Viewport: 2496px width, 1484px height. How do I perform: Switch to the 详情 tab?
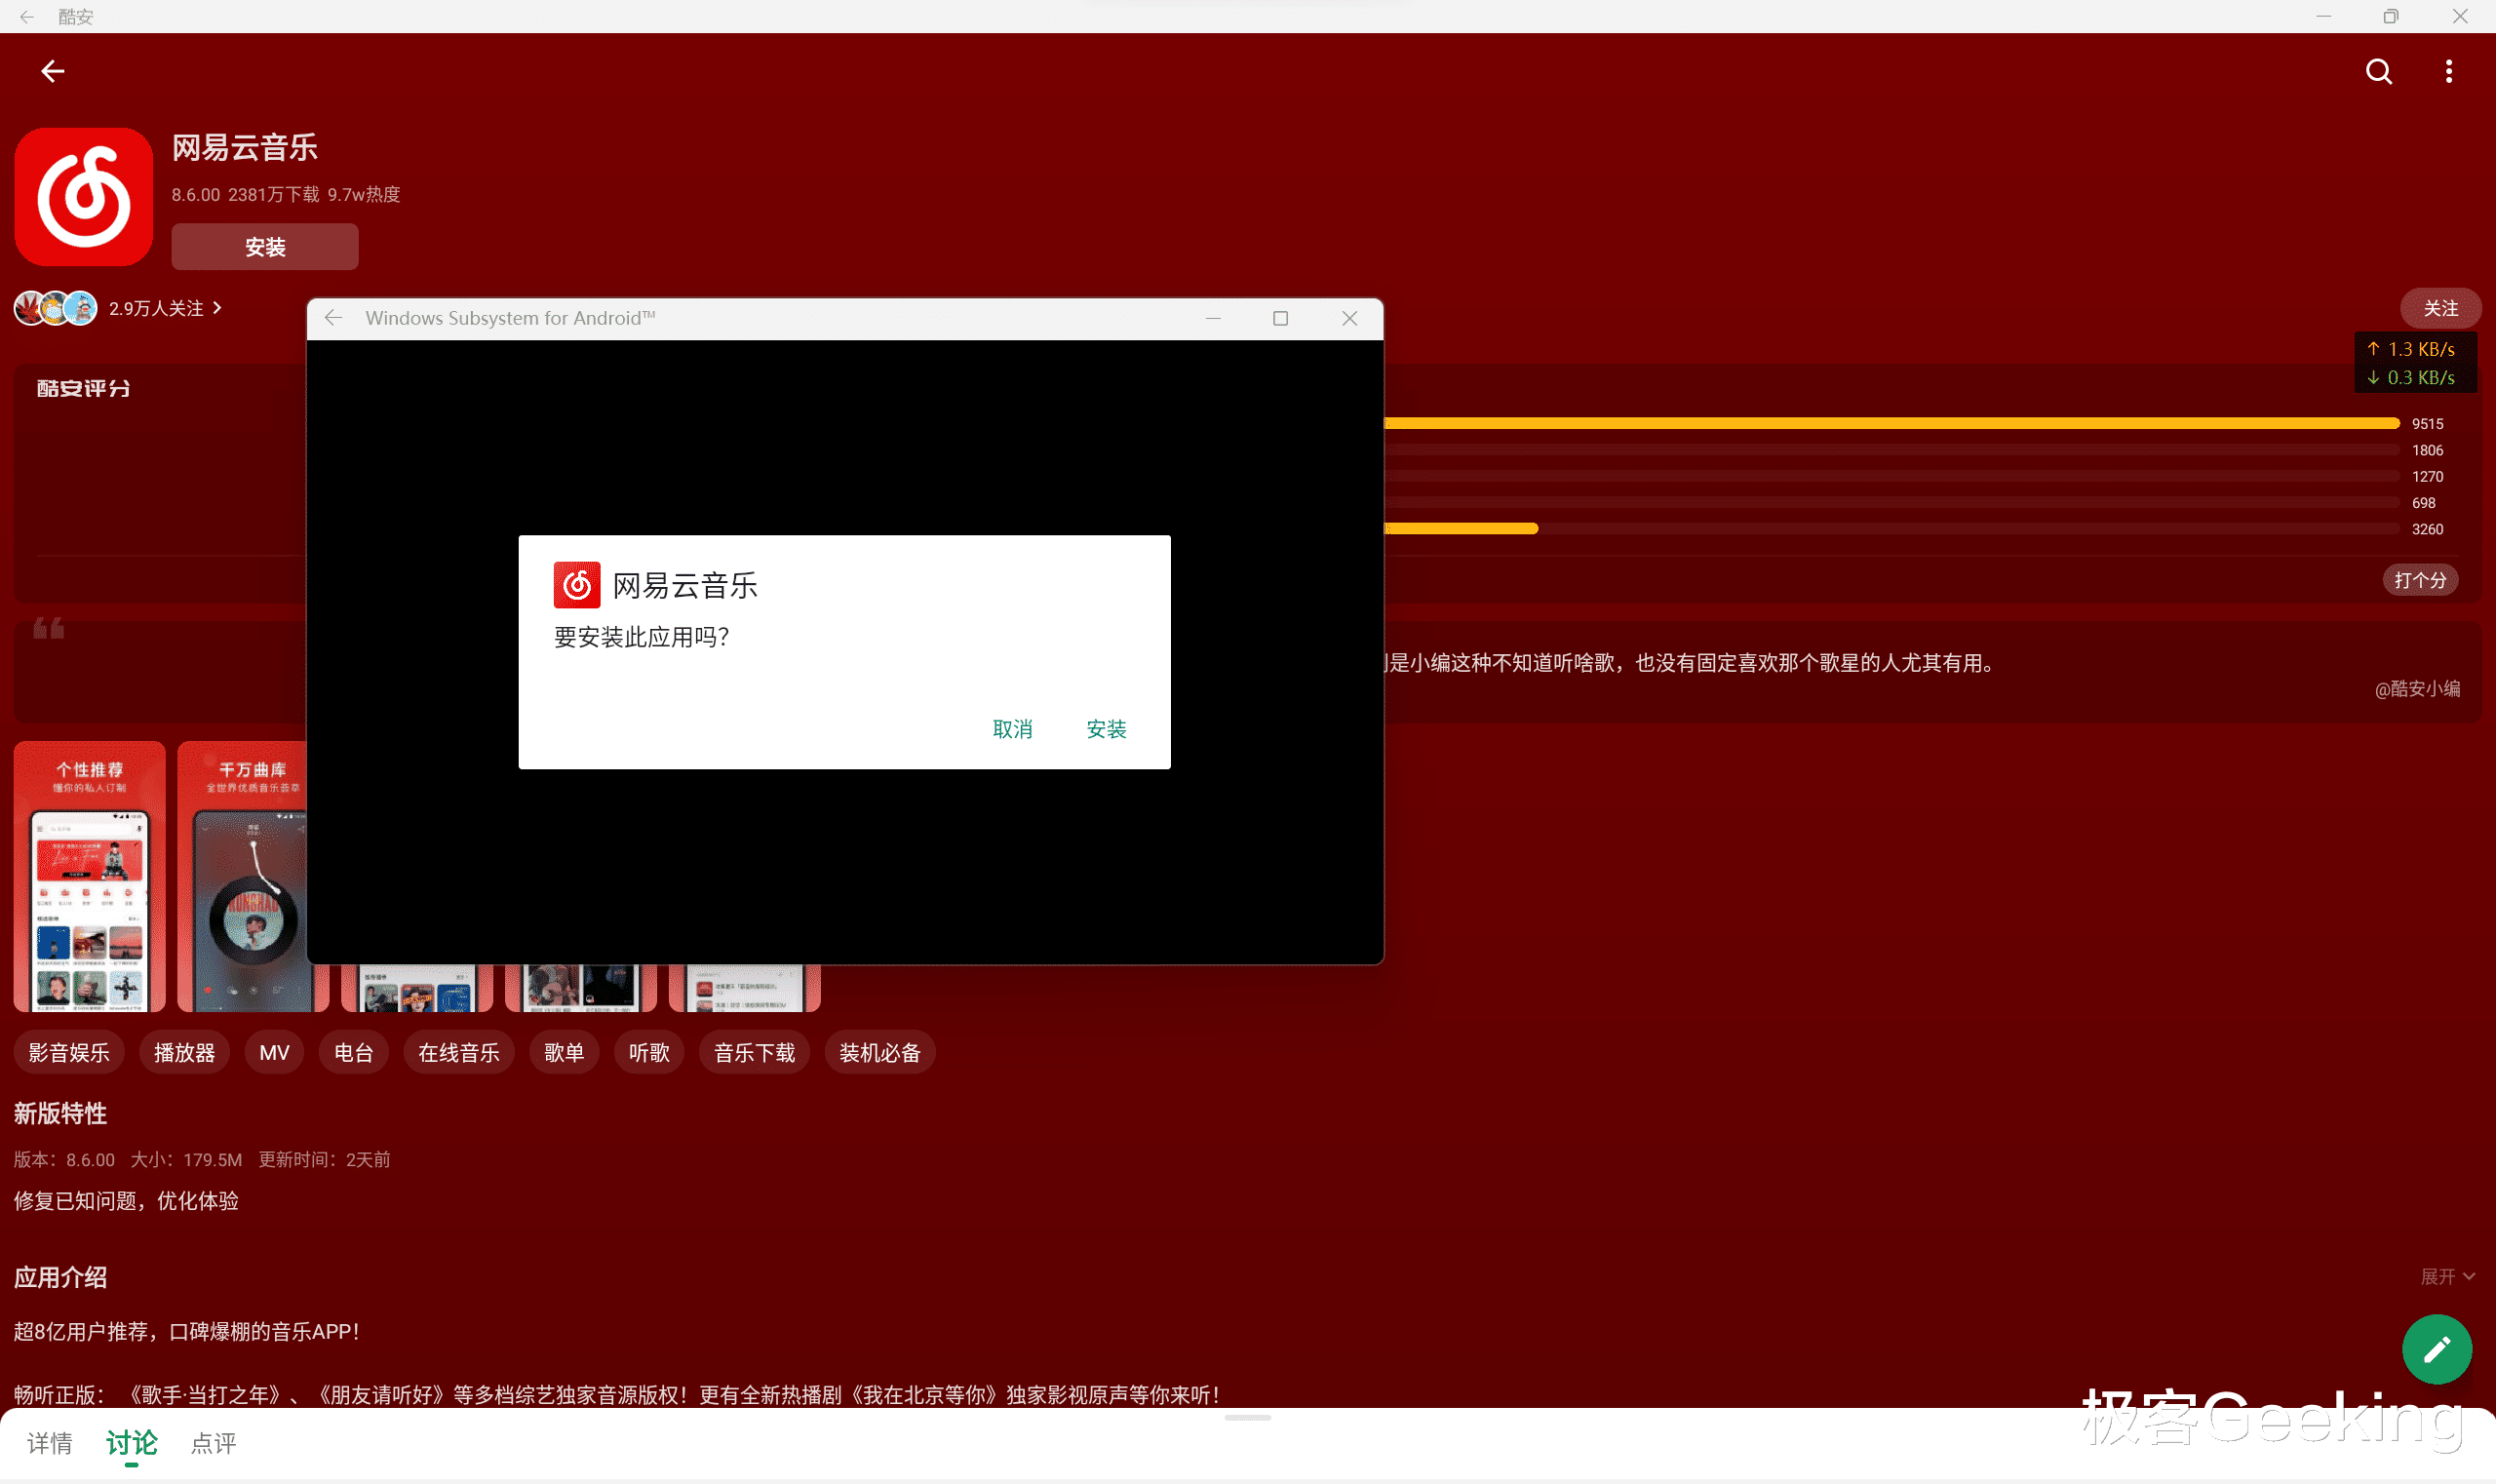(x=49, y=1443)
